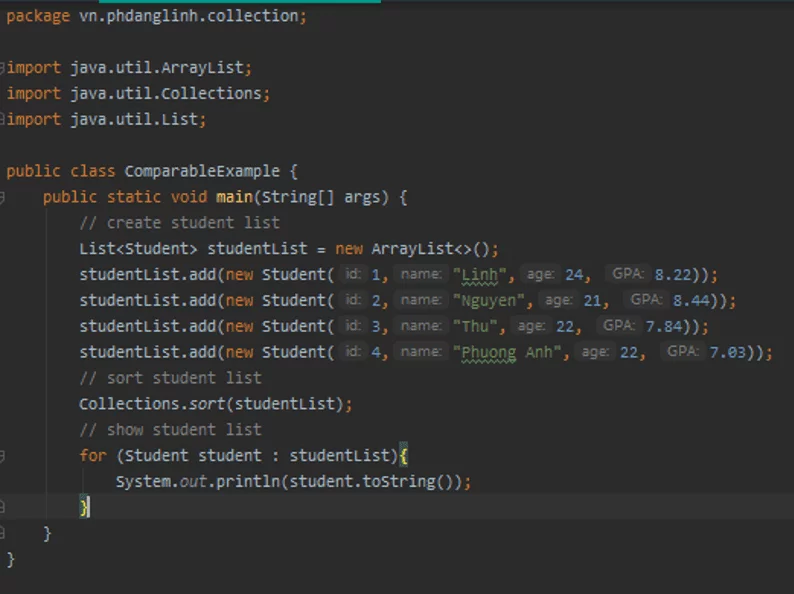Screen dimensions: 794x594
Task: Click the "Phuong Anh" string literal
Action: point(512,353)
